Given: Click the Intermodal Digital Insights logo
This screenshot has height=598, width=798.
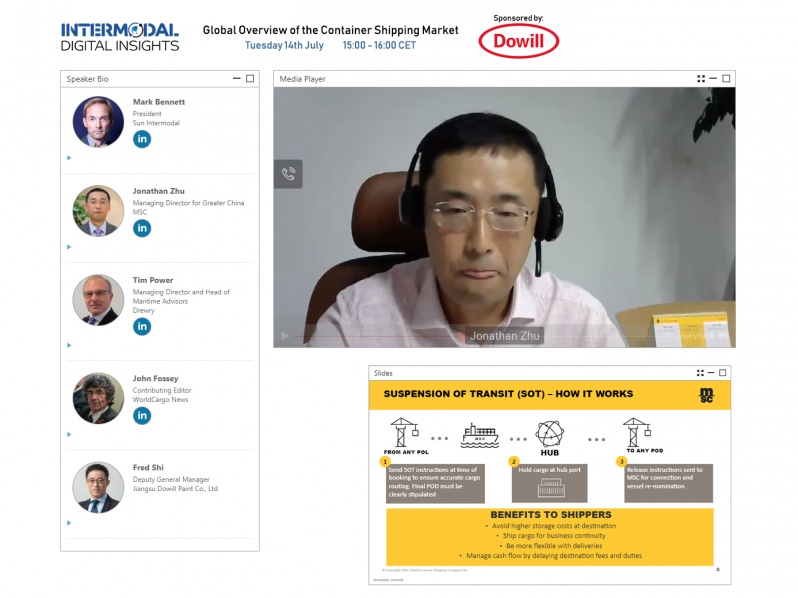Looking at the screenshot, I should click(x=120, y=37).
